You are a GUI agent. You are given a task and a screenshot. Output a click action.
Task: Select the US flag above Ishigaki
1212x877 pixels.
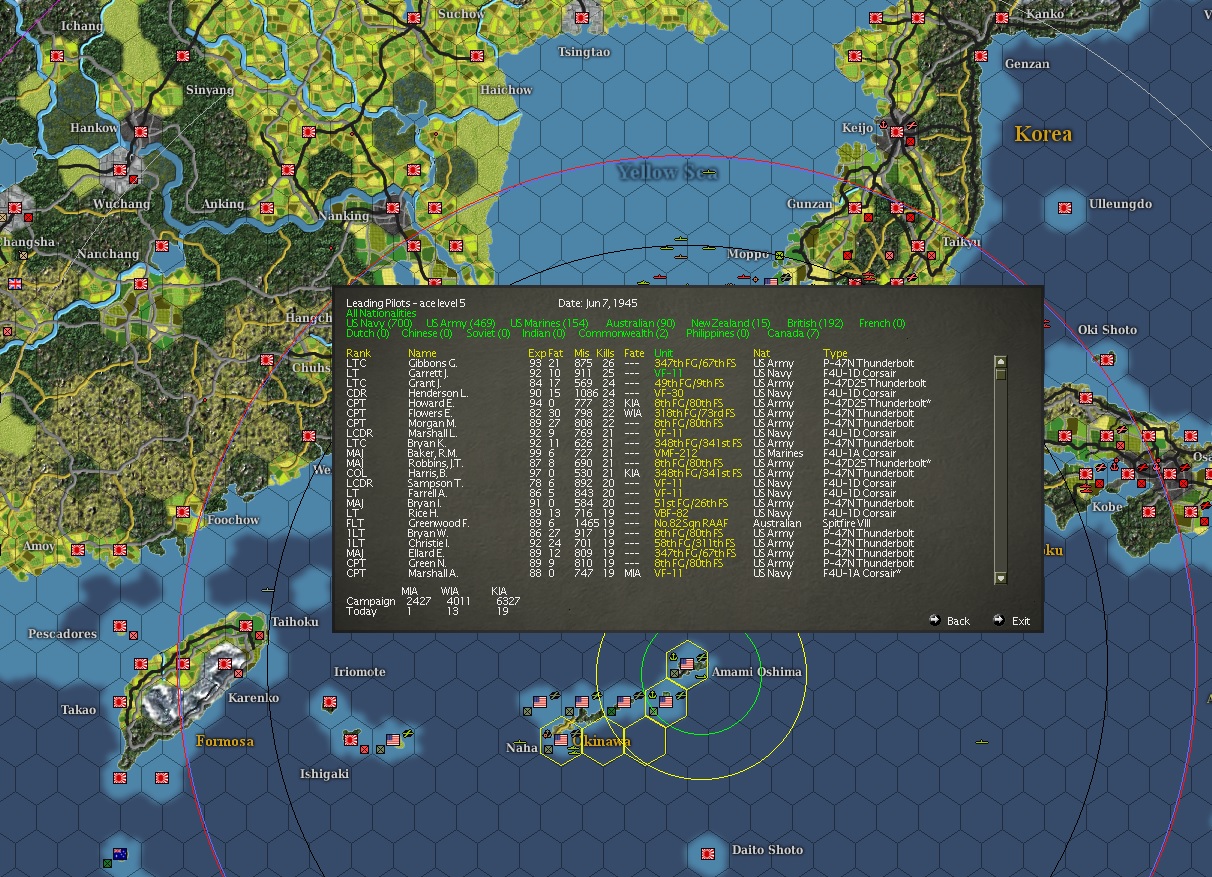(x=393, y=740)
